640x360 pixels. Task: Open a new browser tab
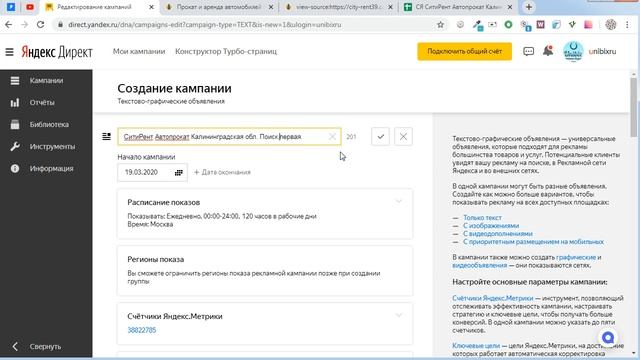tap(529, 7)
